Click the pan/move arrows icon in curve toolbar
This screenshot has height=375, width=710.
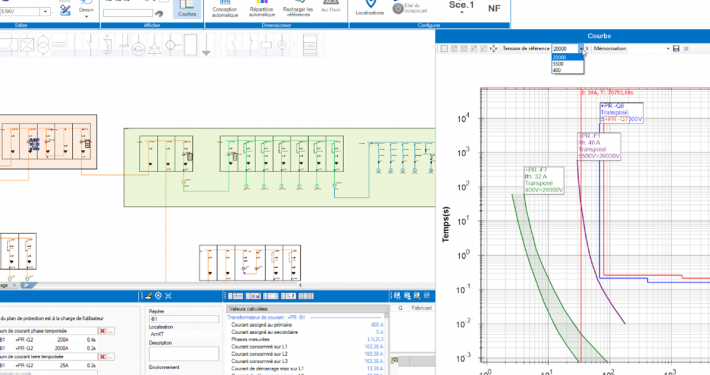(494, 48)
